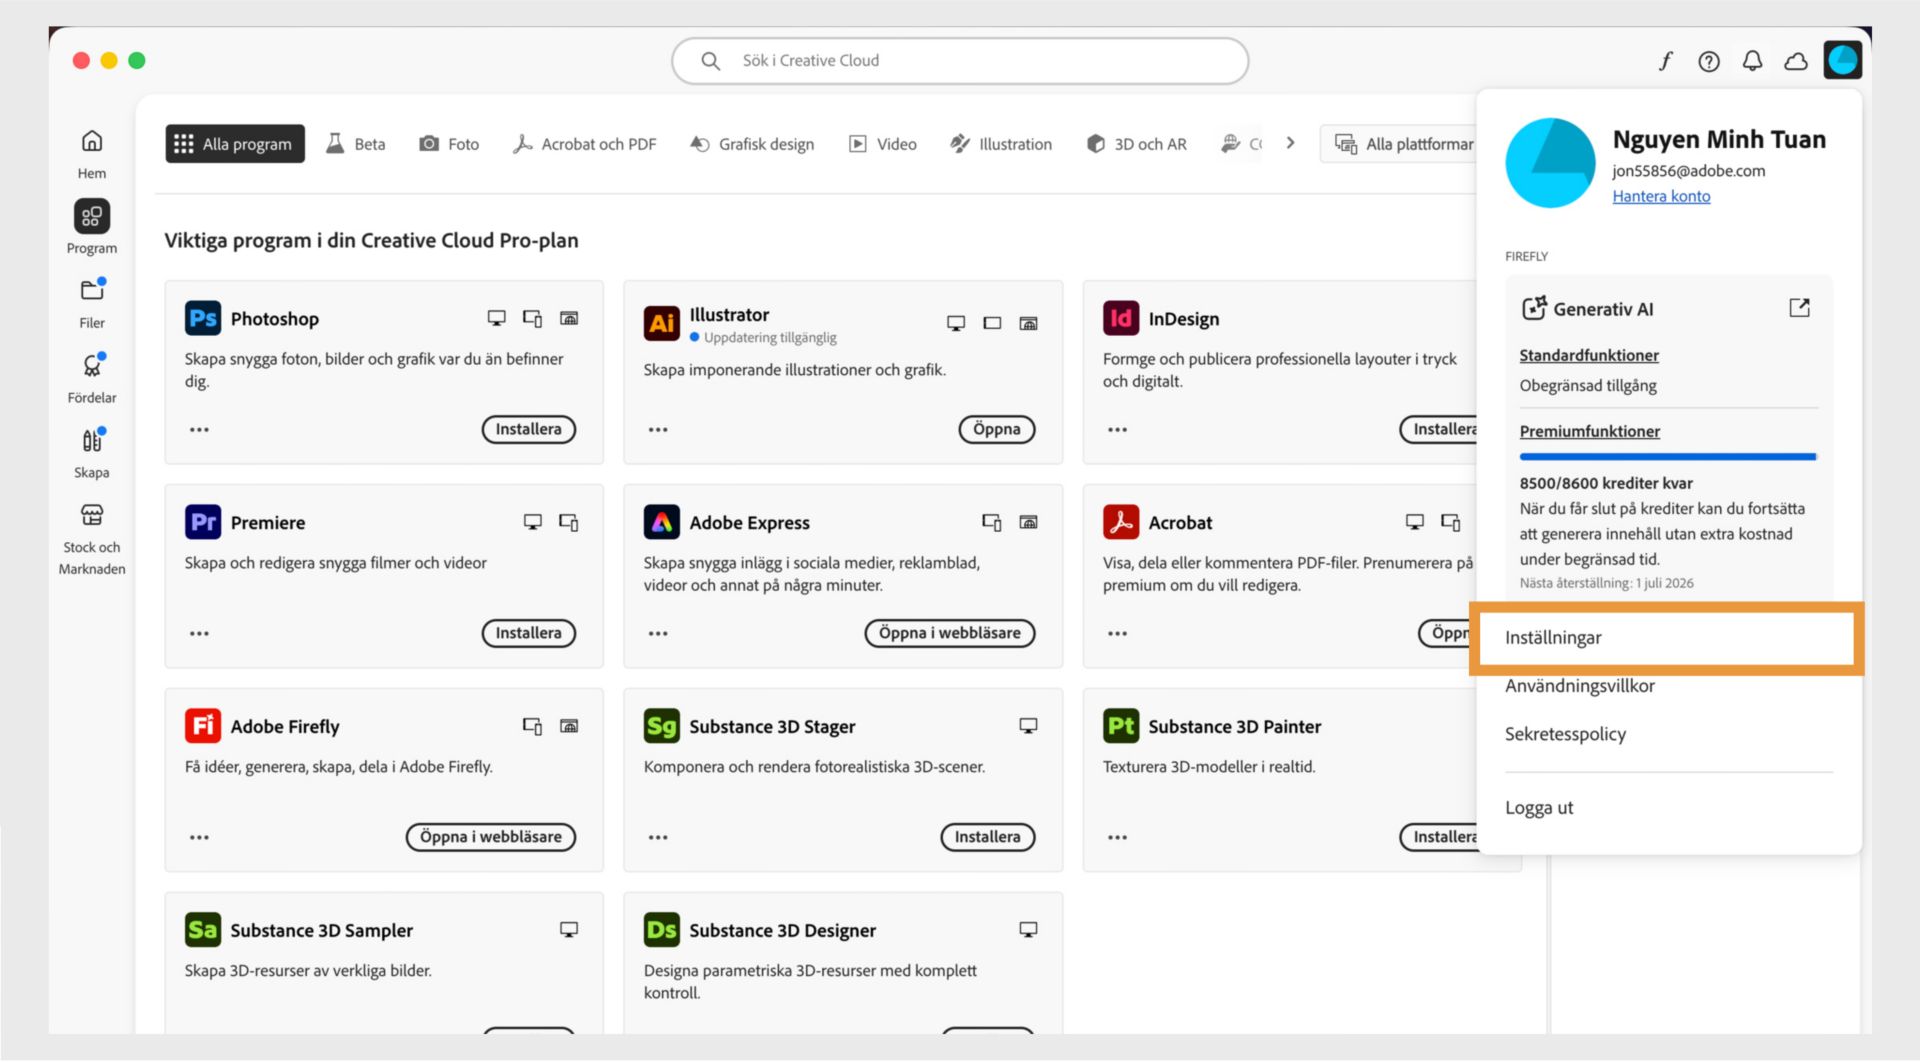Choose Användningsvillkor in the profile menu

pyautogui.click(x=1579, y=686)
